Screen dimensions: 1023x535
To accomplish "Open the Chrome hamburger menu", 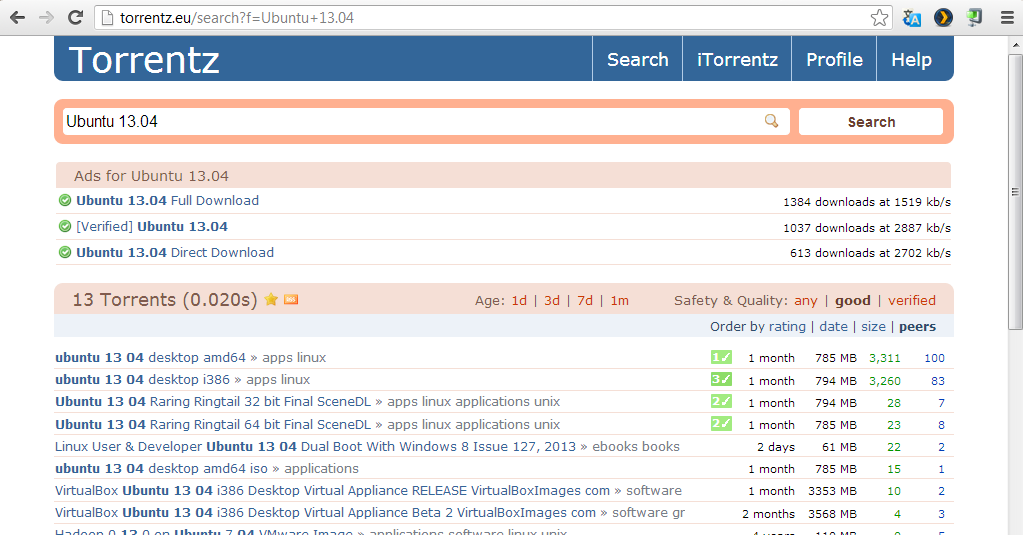I will tap(1007, 18).
